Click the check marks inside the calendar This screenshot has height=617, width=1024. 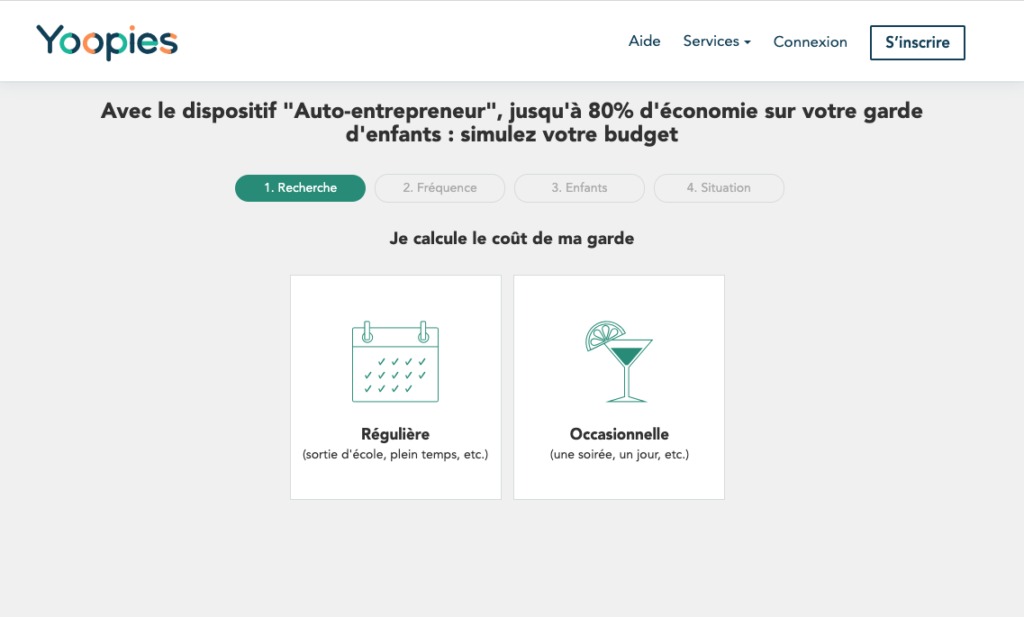pos(395,375)
